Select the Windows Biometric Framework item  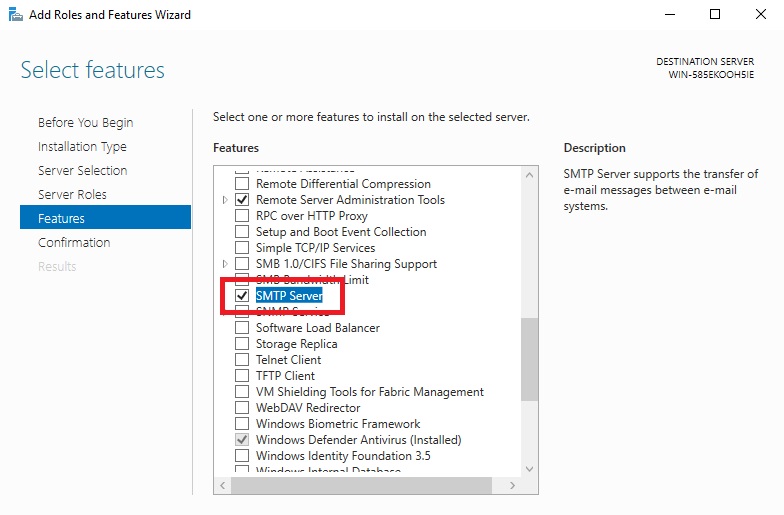point(338,424)
